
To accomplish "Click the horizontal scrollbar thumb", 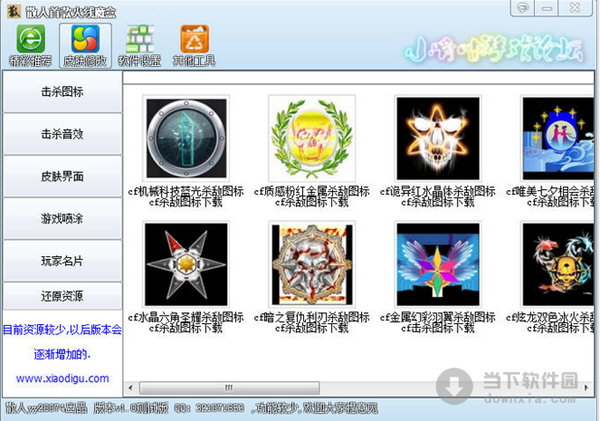I will pyautogui.click(x=229, y=388).
